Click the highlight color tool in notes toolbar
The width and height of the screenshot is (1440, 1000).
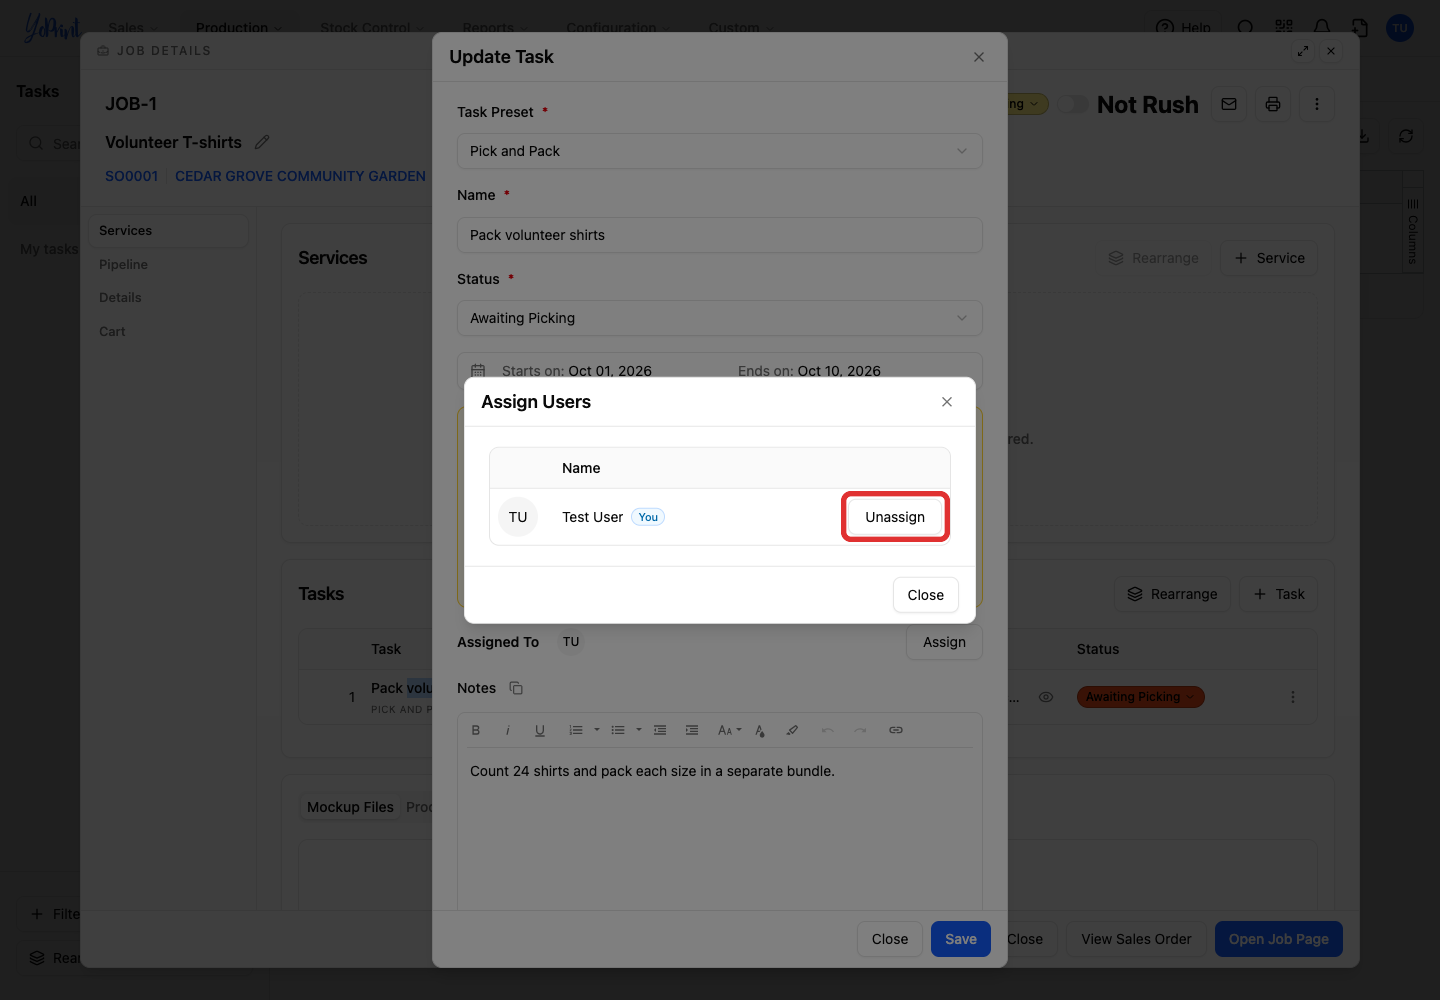(792, 730)
